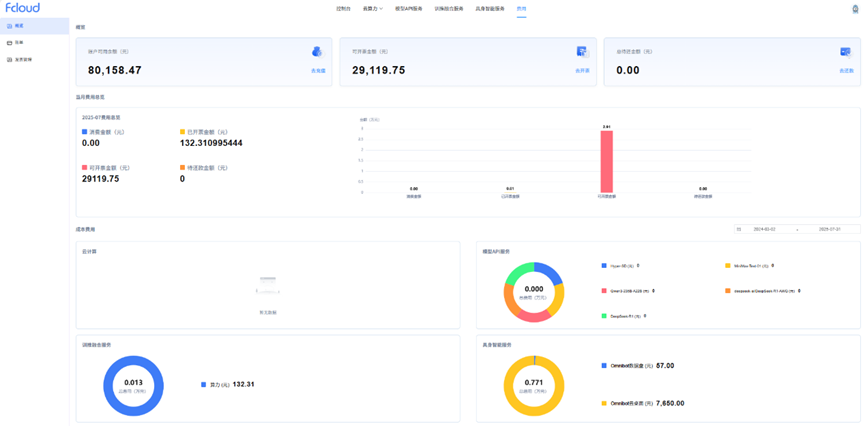Click the Fcloud logo

pos(23,8)
